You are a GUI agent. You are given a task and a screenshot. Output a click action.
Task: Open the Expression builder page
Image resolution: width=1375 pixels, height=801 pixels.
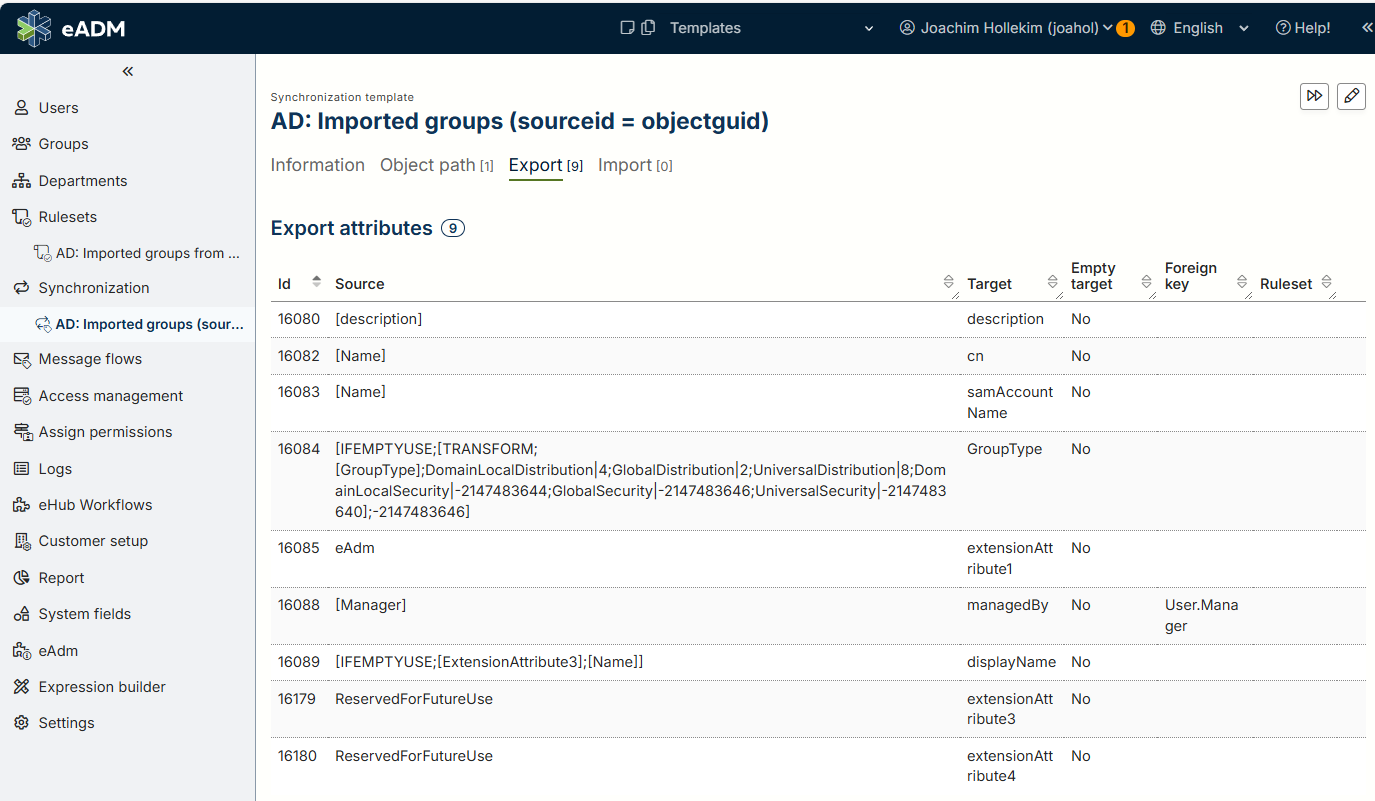pyautogui.click(x=101, y=687)
